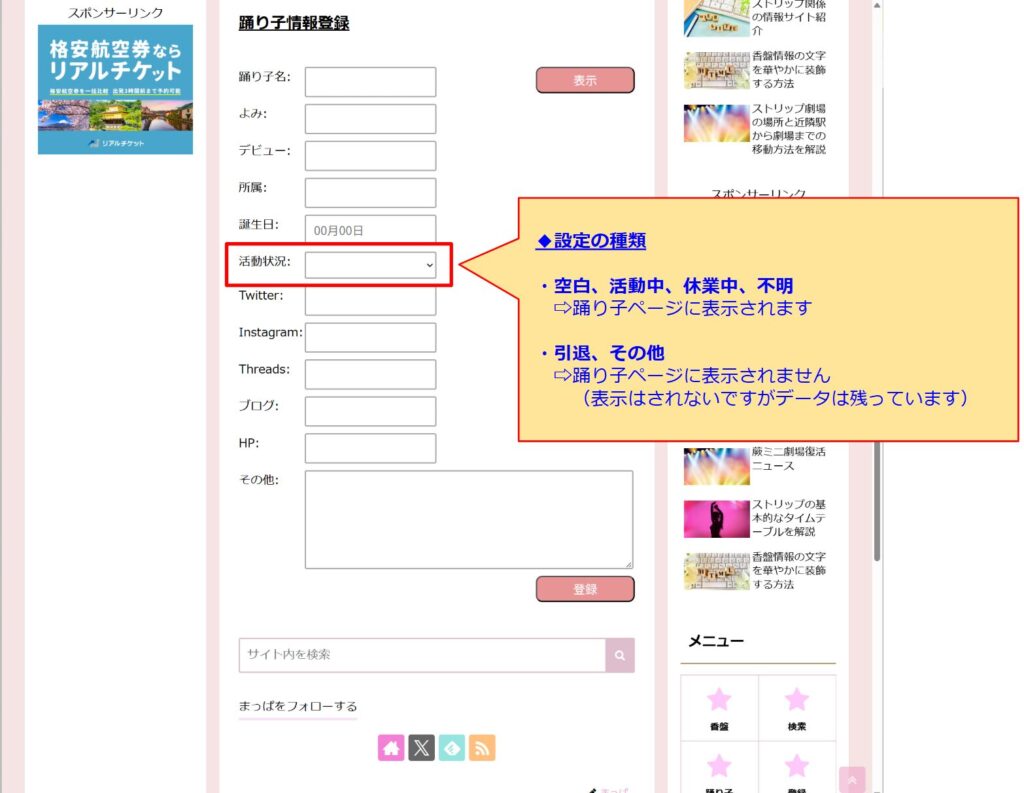Click the 表示 button
The width and height of the screenshot is (1024, 793).
point(585,80)
